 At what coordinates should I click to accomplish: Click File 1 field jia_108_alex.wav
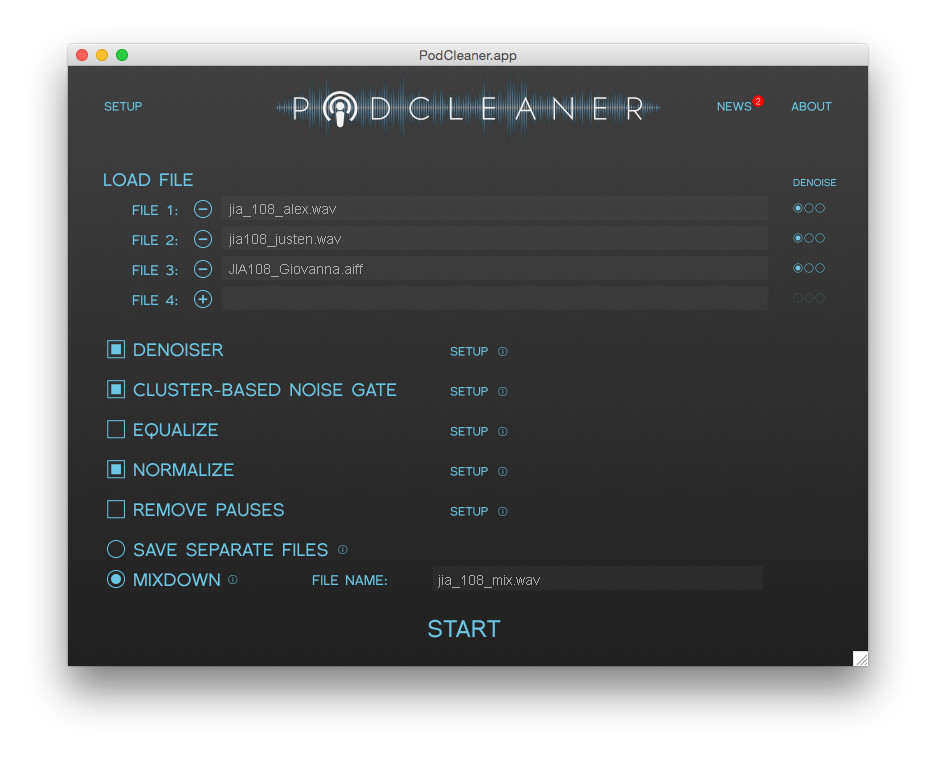tap(495, 209)
